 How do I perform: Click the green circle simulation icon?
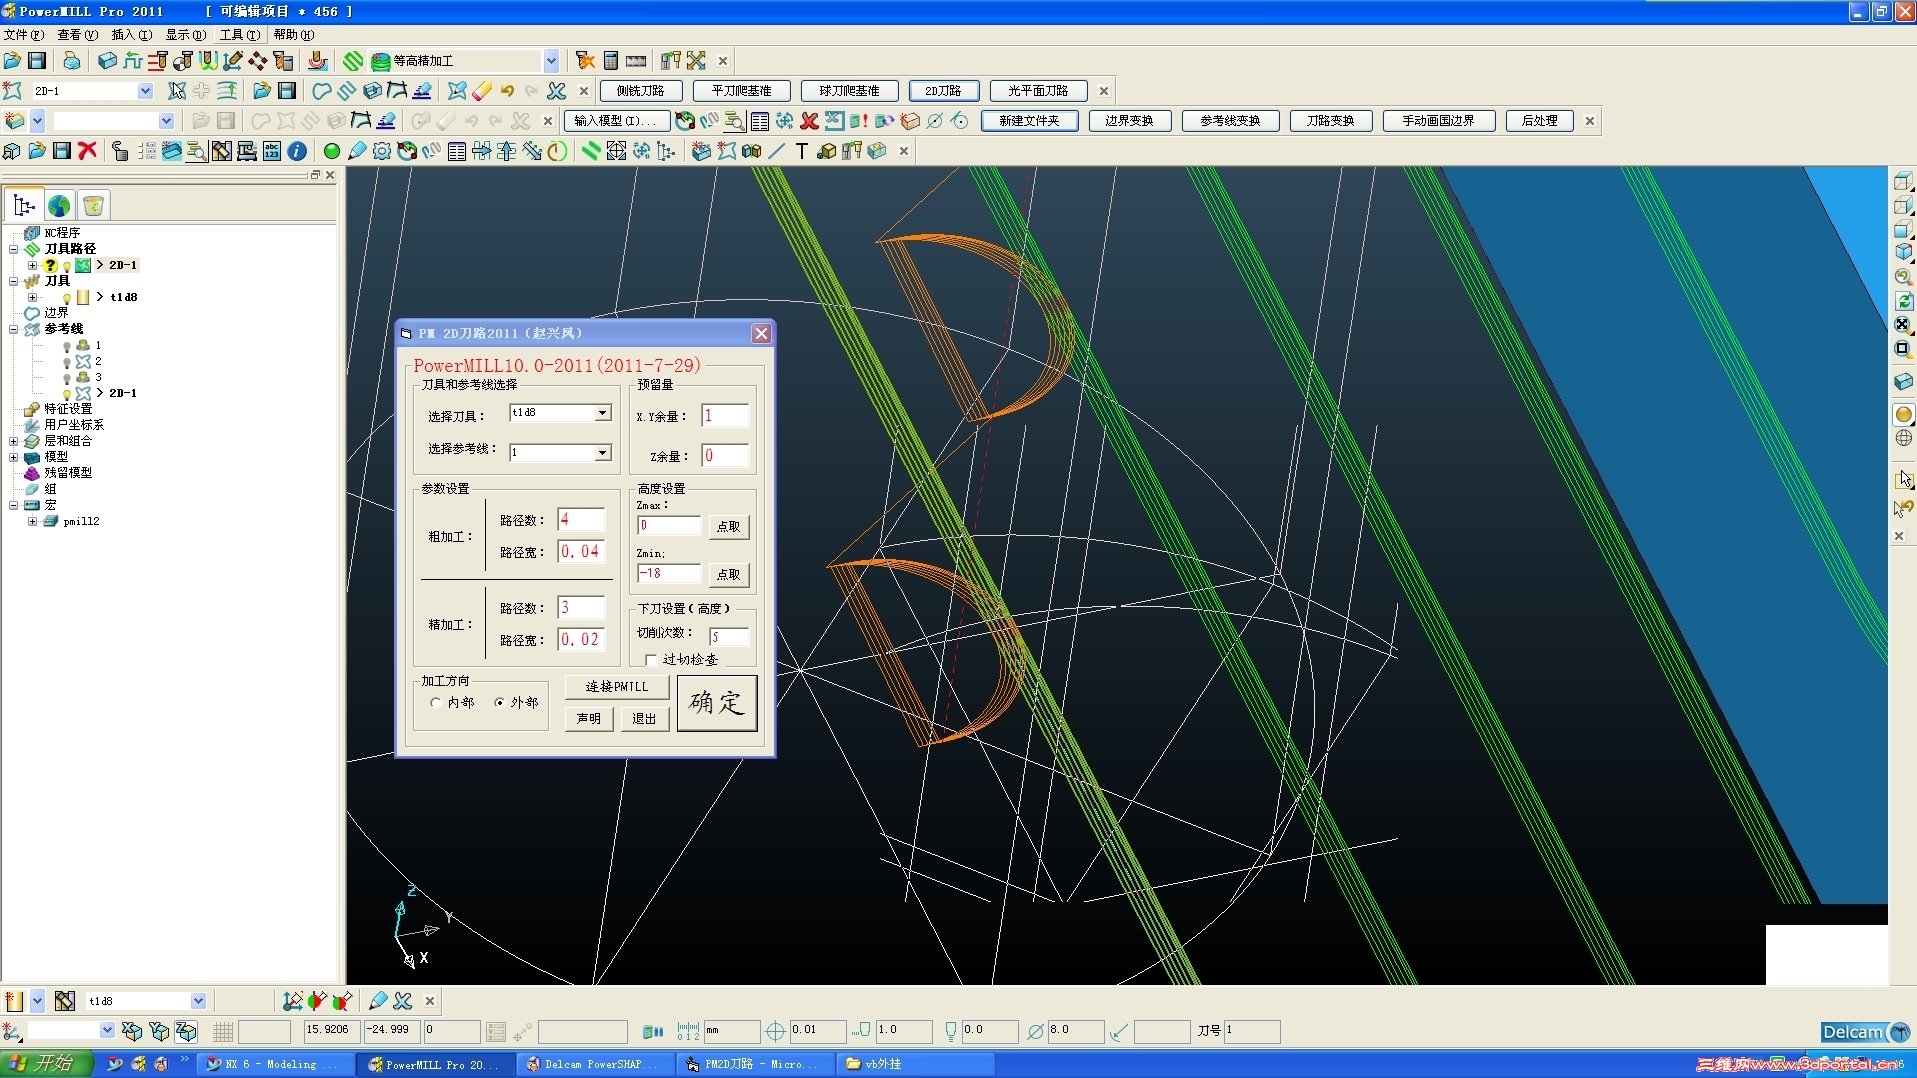click(x=331, y=151)
